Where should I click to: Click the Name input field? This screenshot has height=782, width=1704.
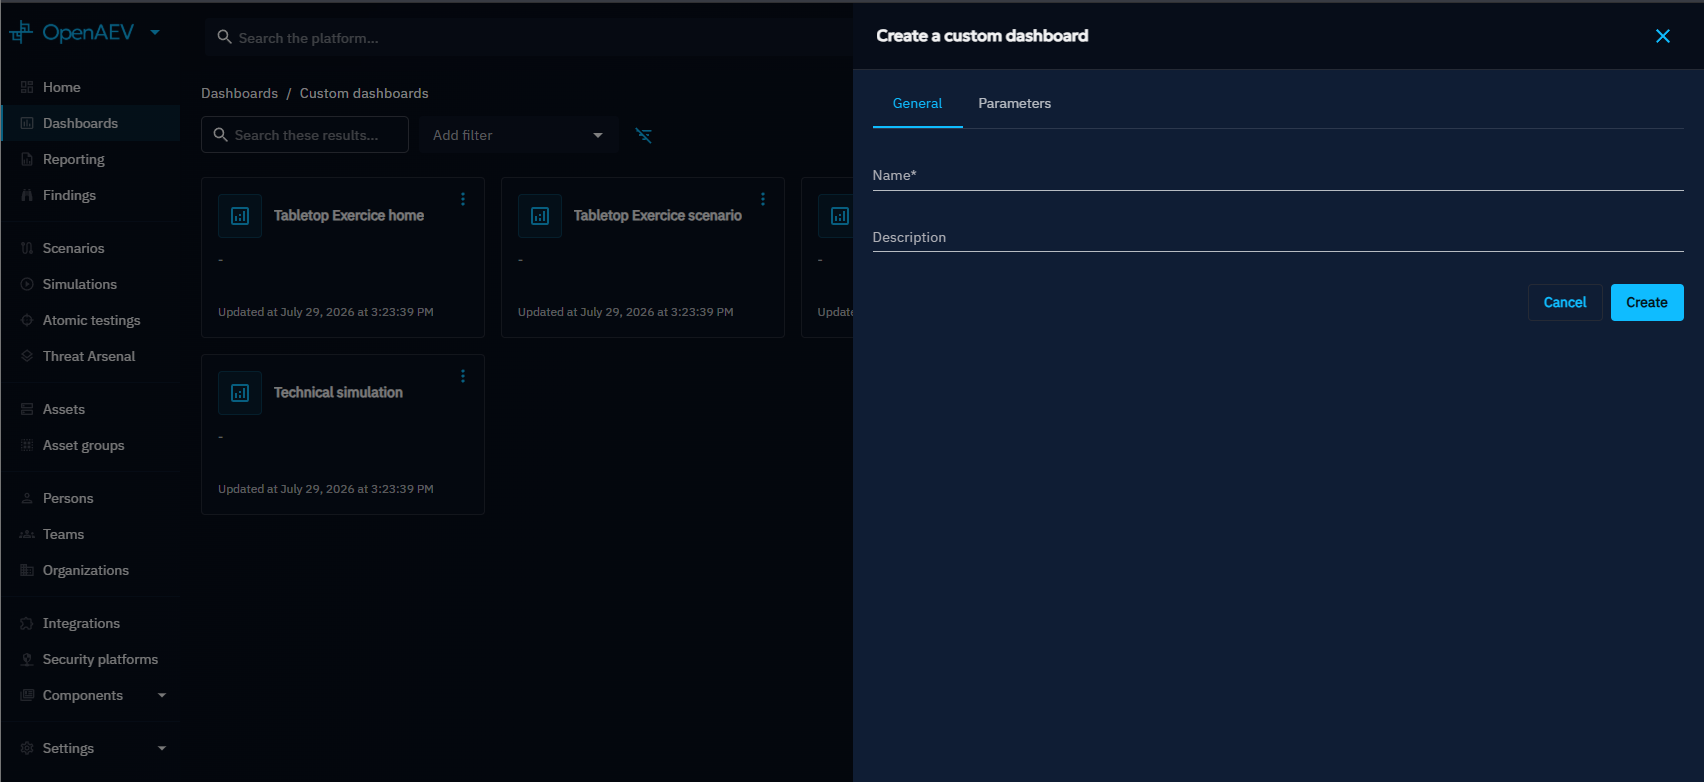click(1278, 176)
